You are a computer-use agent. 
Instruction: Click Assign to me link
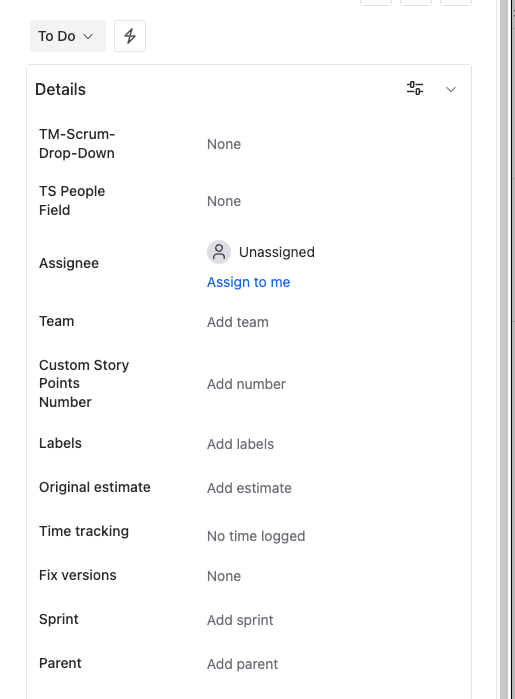(248, 282)
